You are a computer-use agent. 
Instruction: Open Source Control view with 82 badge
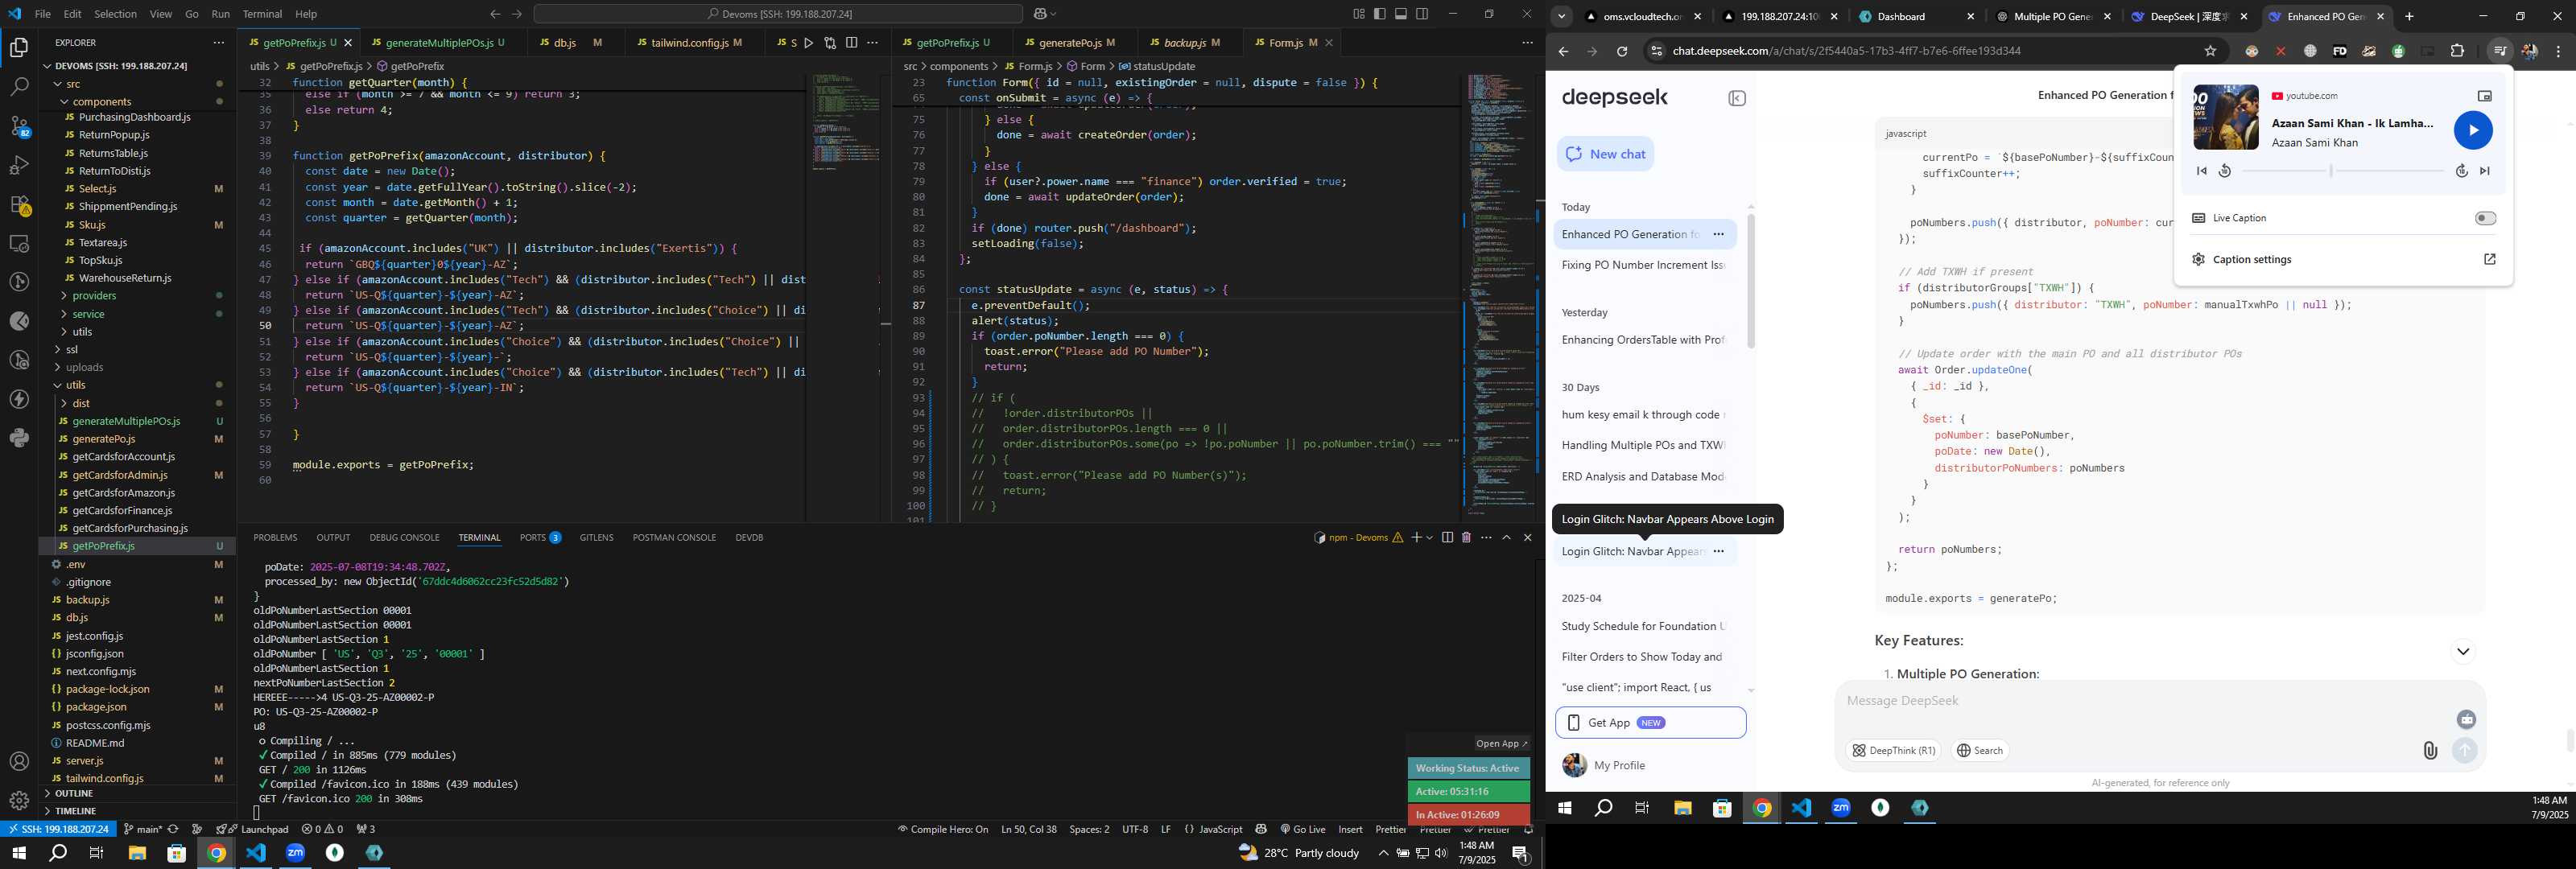[19, 127]
